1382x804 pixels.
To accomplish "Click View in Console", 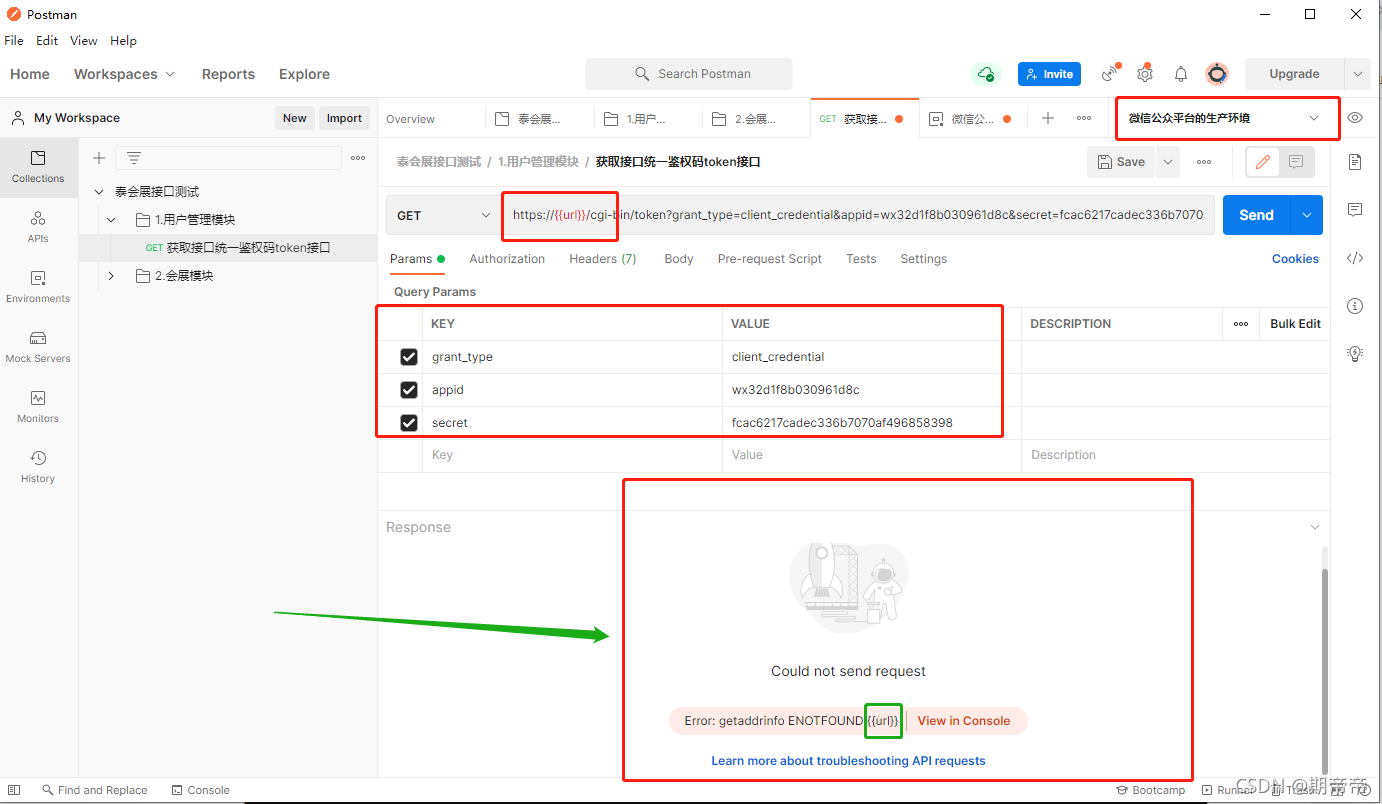I will [x=964, y=721].
